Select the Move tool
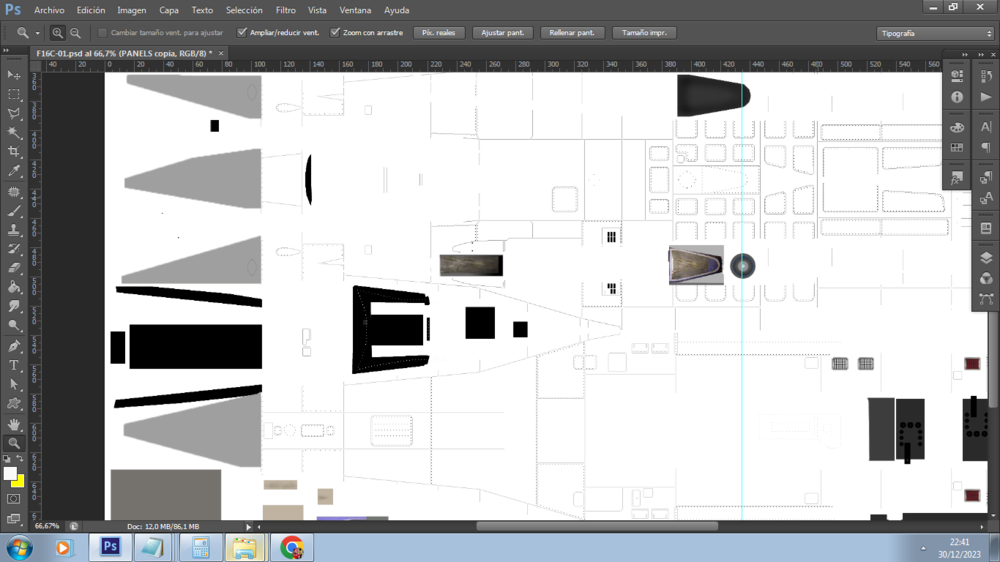 (x=14, y=75)
